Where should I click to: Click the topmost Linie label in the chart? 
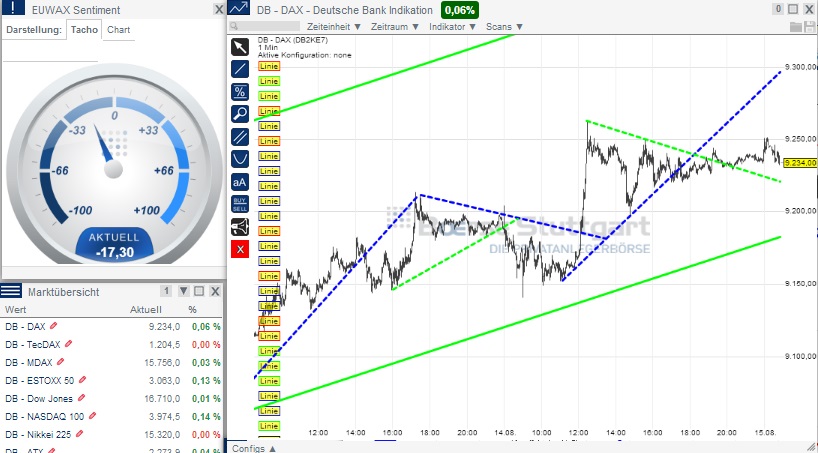[x=269, y=66]
